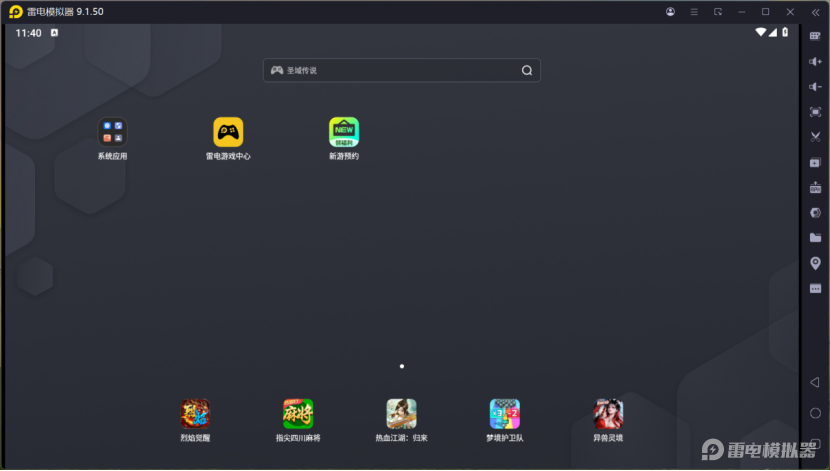Open the shared folder icon in sidebar
The width and height of the screenshot is (830, 471).
(815, 238)
